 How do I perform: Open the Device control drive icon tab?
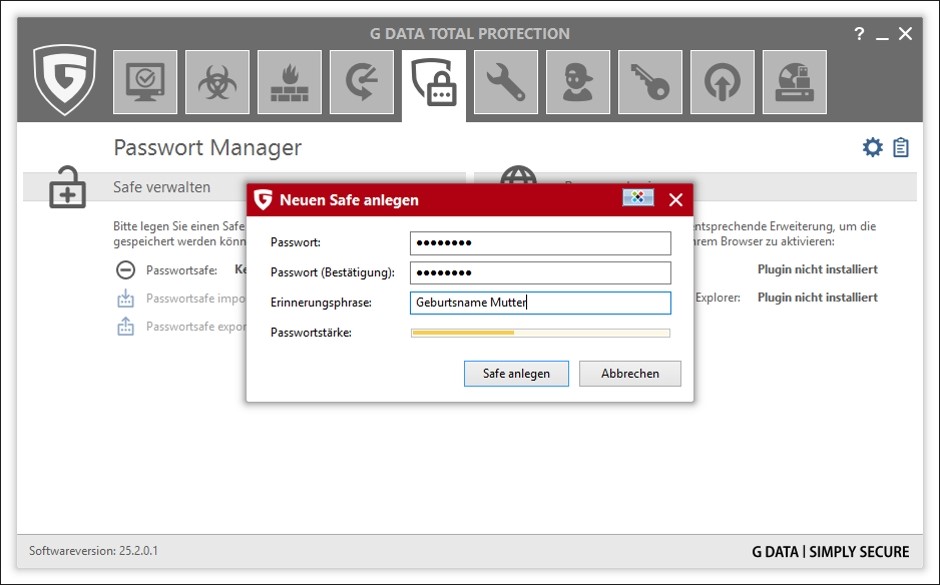coord(794,82)
